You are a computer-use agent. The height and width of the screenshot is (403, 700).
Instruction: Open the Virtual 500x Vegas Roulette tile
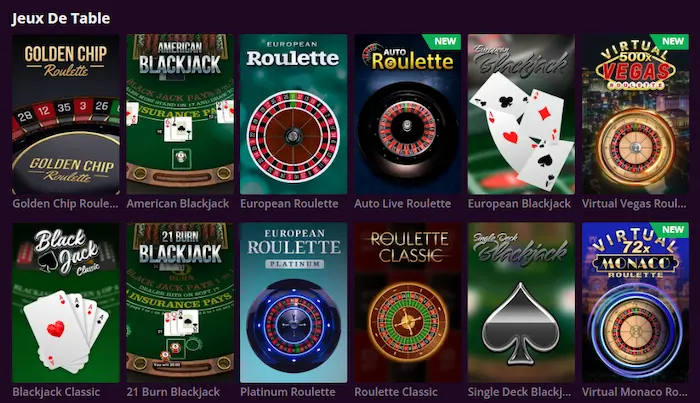635,114
